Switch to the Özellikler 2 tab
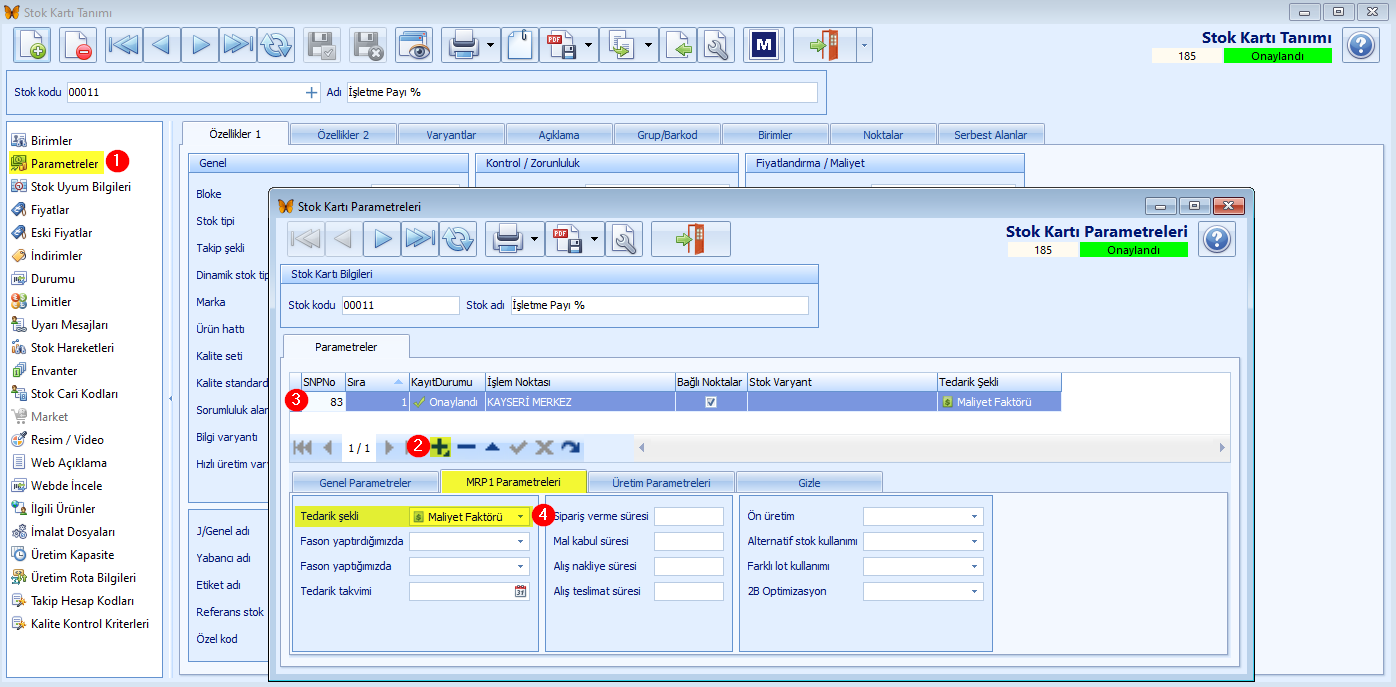The image size is (1396, 687). click(x=343, y=134)
